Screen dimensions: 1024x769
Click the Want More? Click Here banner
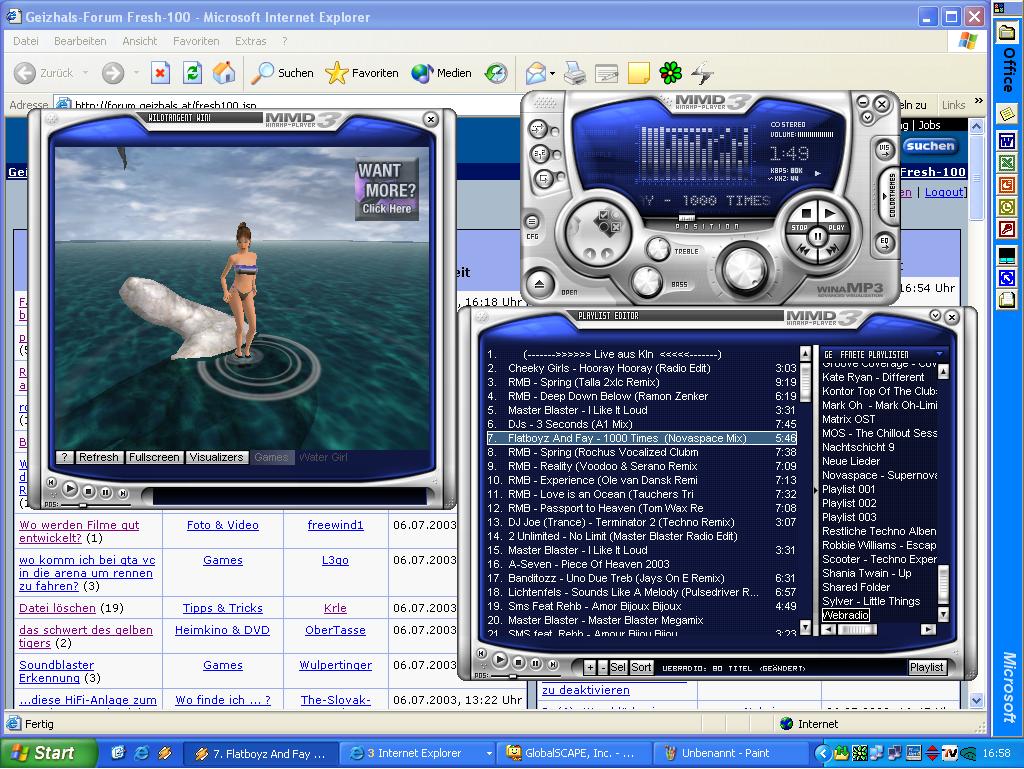pos(387,189)
